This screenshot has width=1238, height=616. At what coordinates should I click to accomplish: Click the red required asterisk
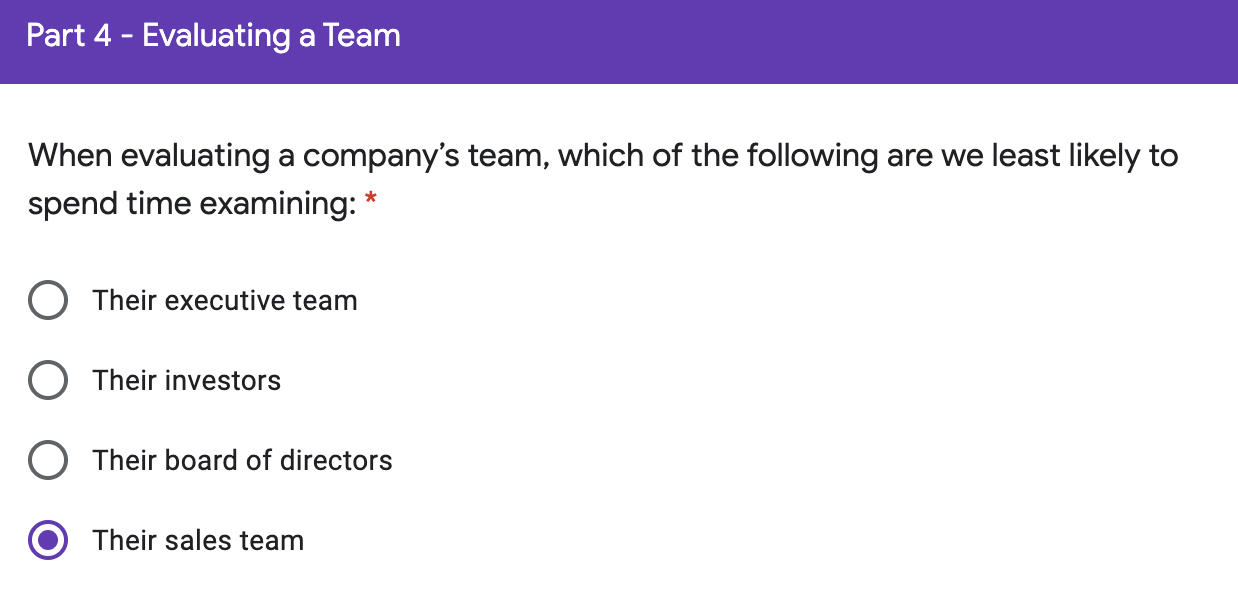click(371, 203)
